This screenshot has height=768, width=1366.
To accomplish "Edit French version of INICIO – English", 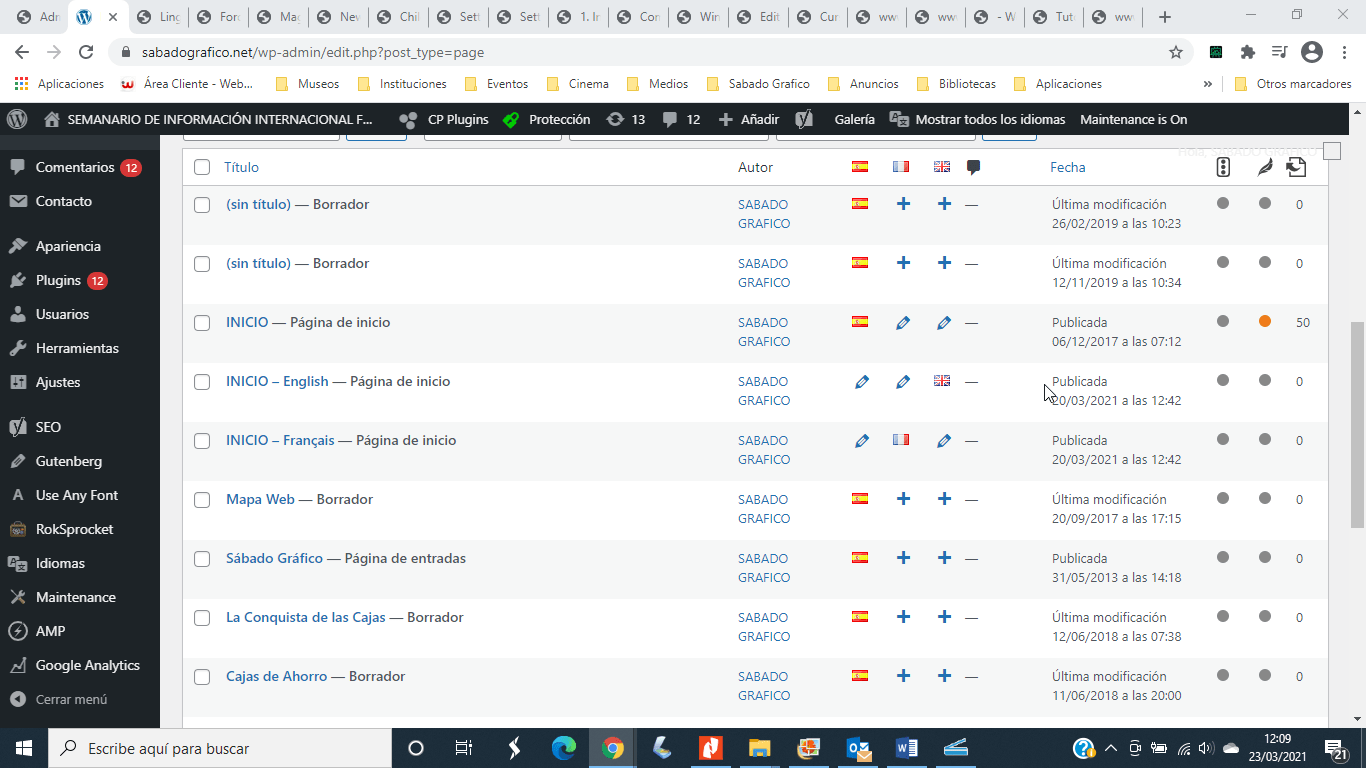I will click(x=903, y=381).
